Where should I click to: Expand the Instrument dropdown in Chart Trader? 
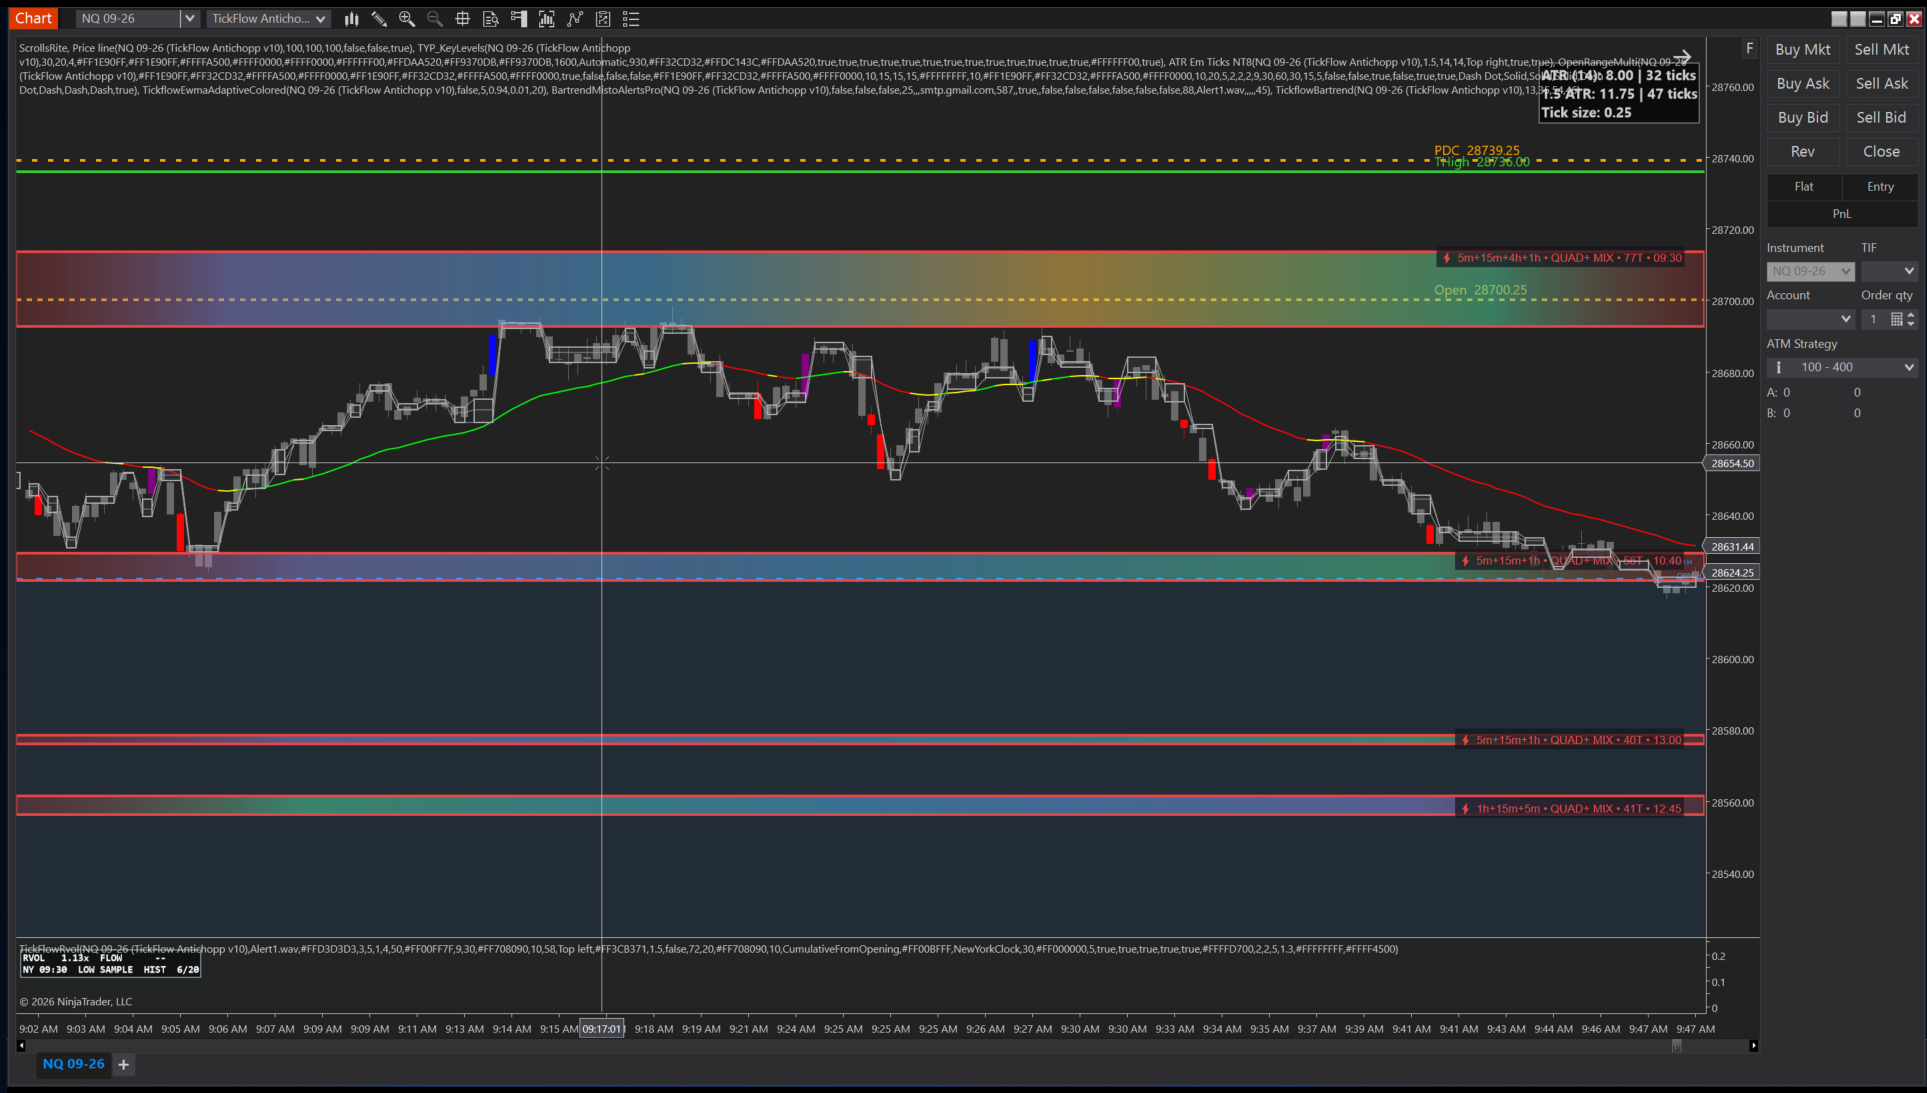(x=1811, y=271)
